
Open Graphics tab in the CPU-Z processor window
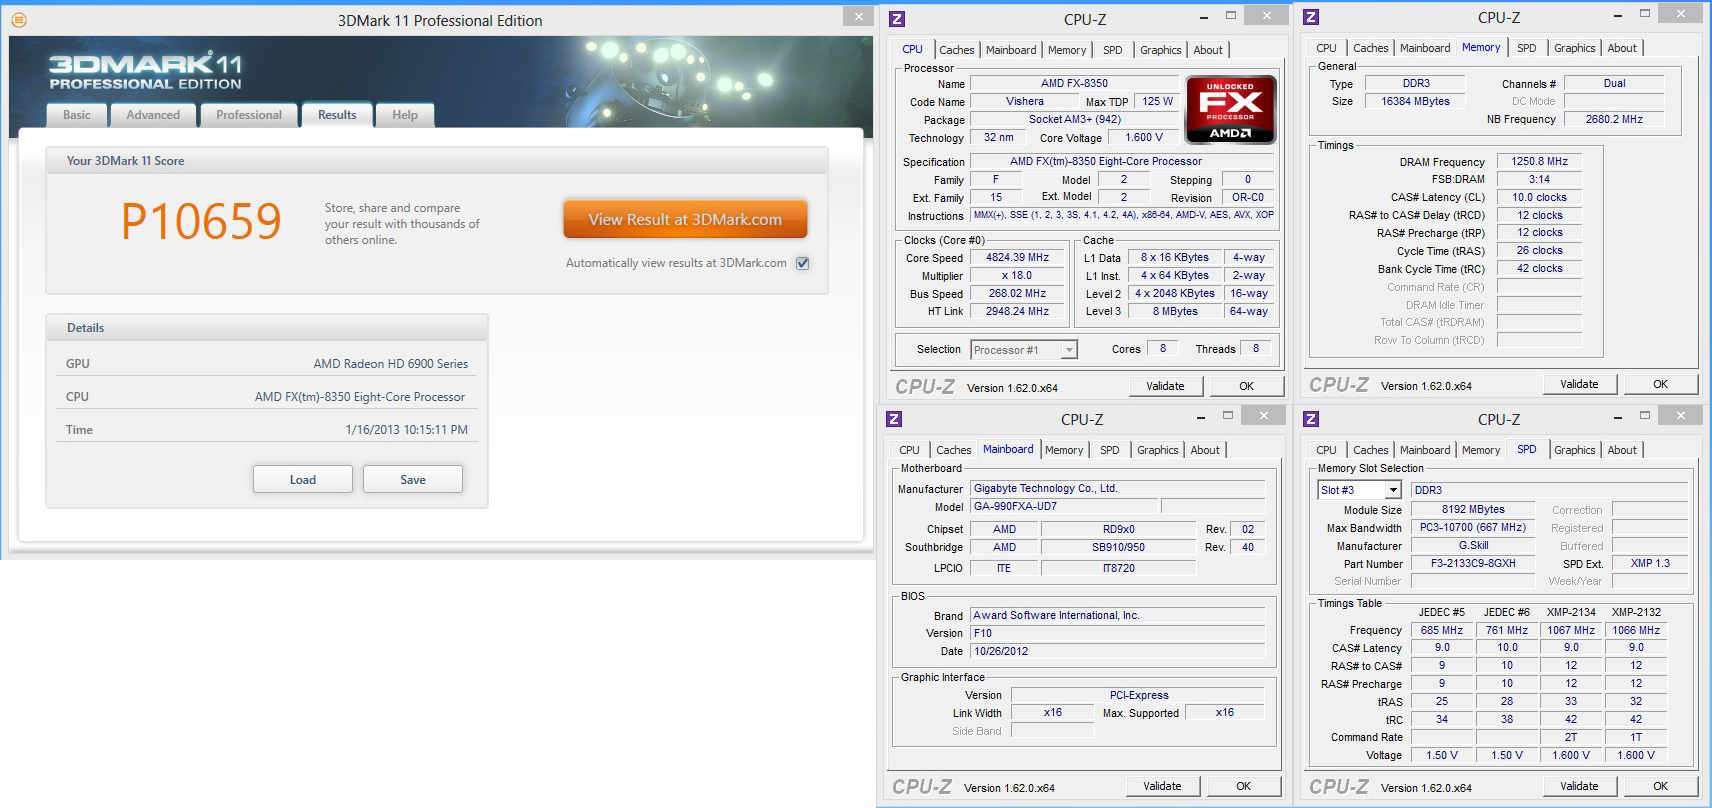[1160, 50]
